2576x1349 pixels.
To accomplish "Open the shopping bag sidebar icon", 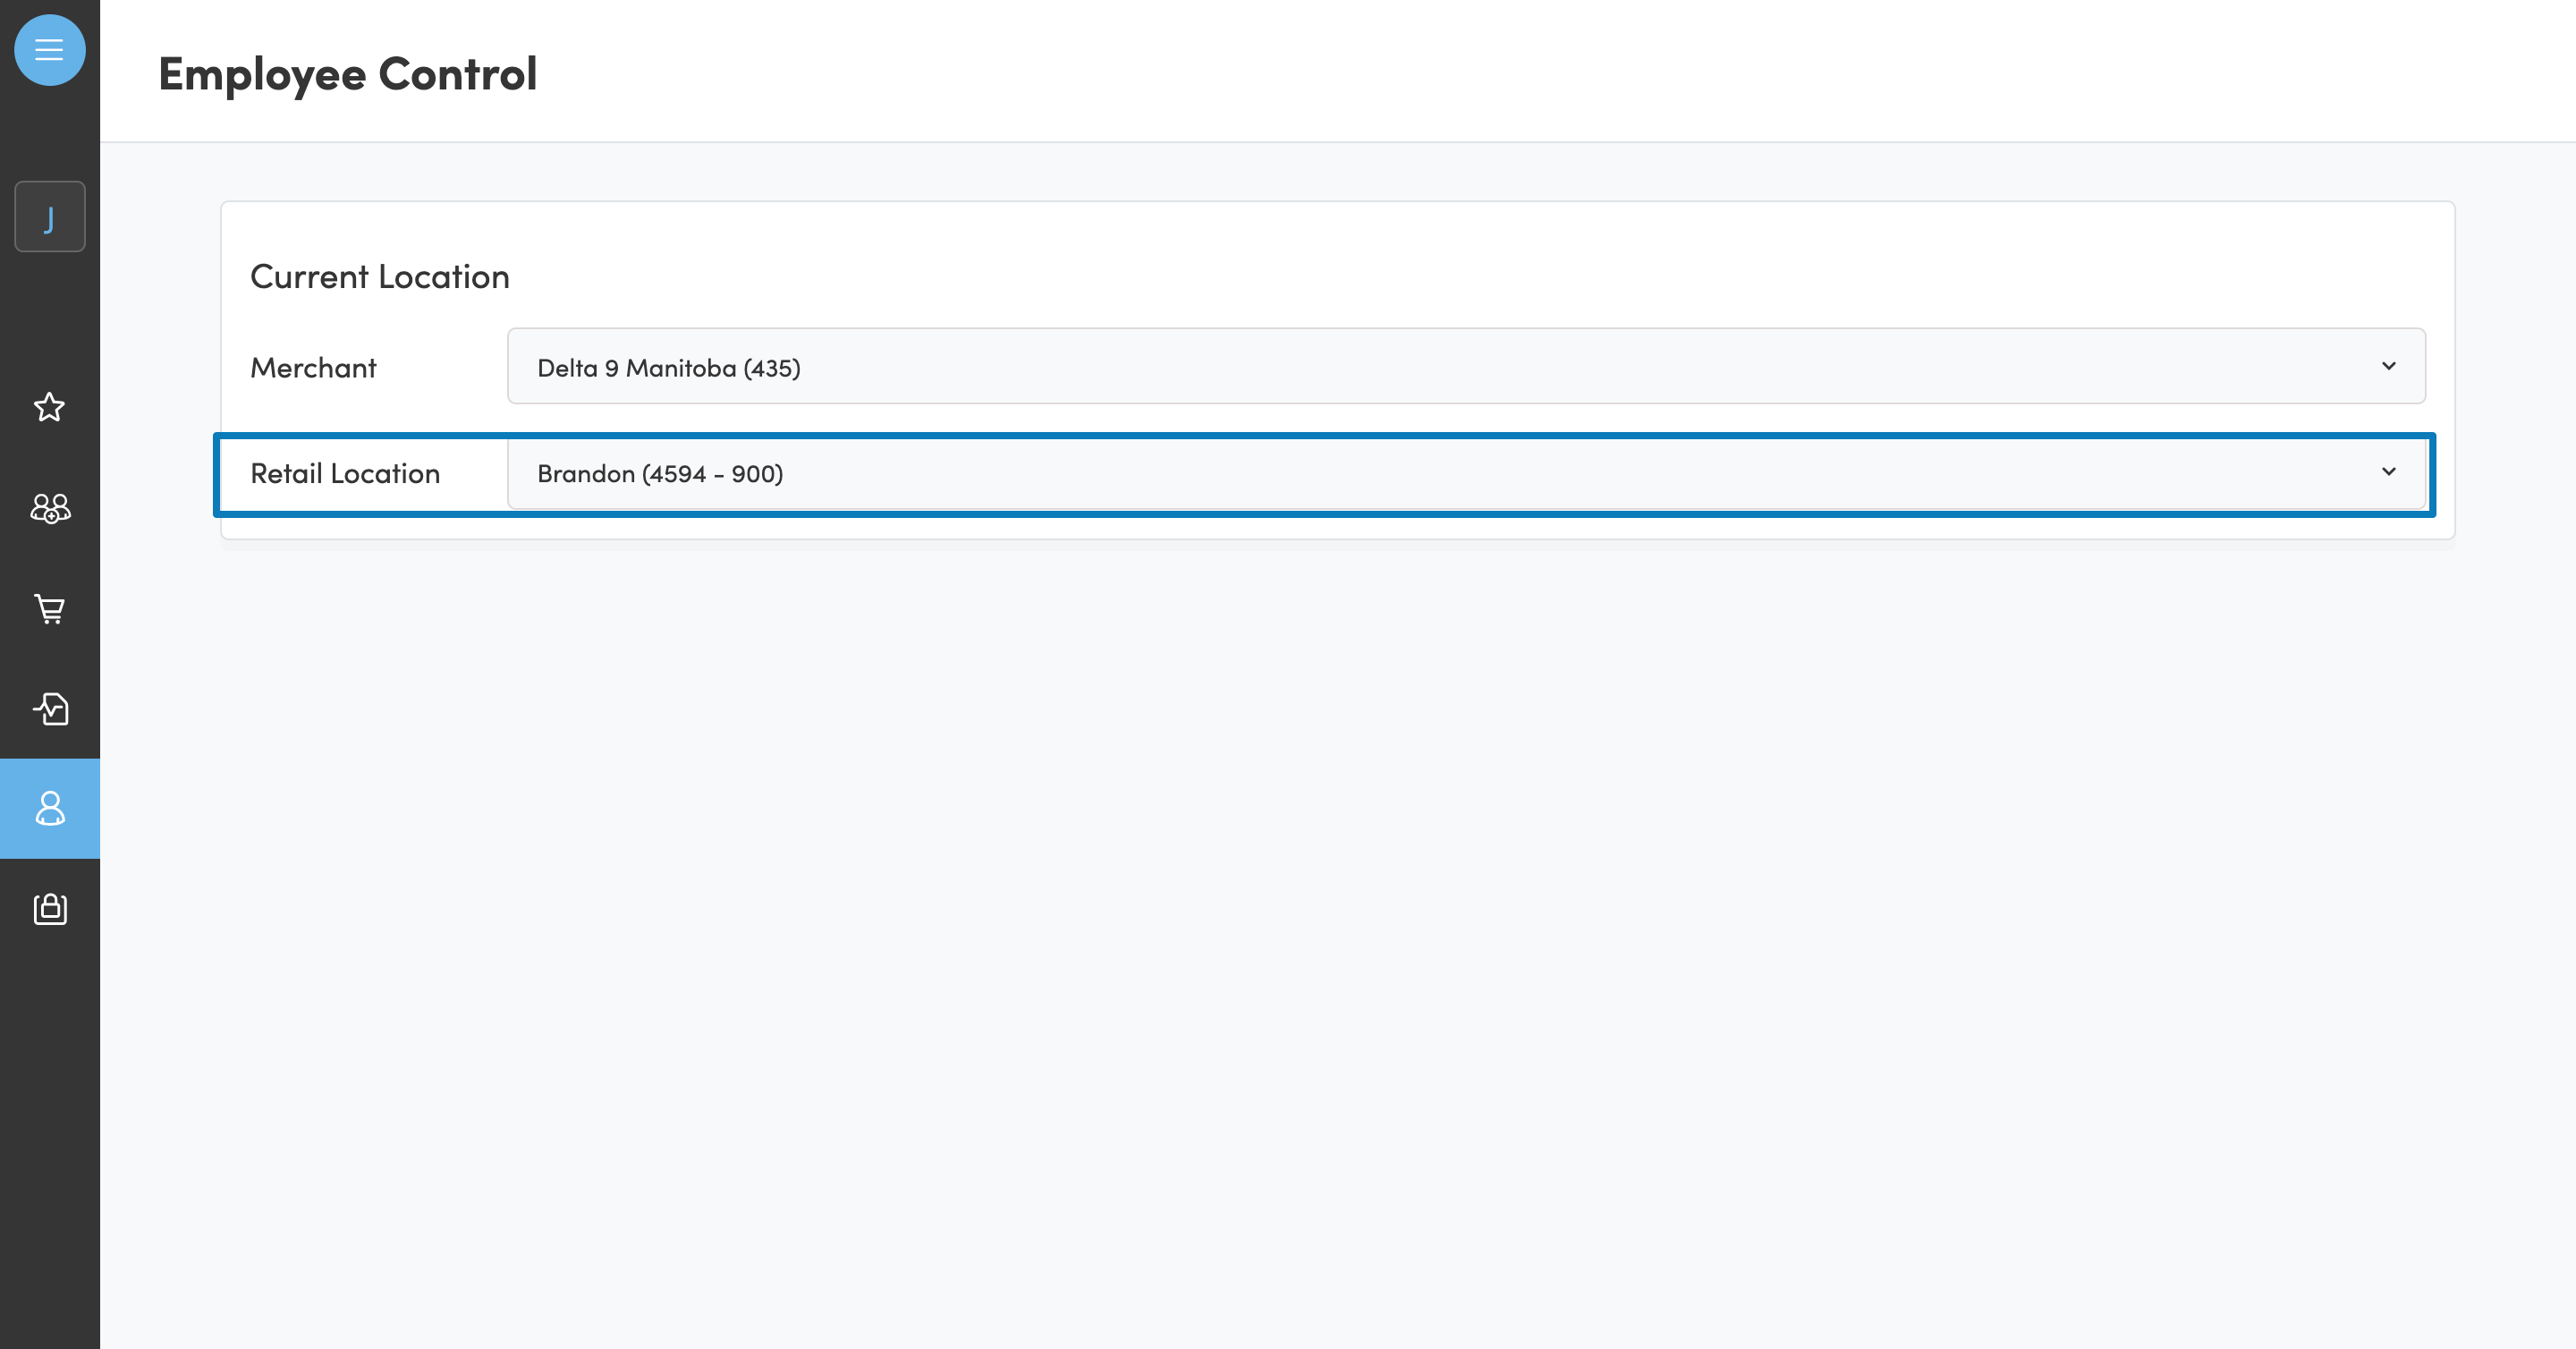I will click(x=49, y=908).
